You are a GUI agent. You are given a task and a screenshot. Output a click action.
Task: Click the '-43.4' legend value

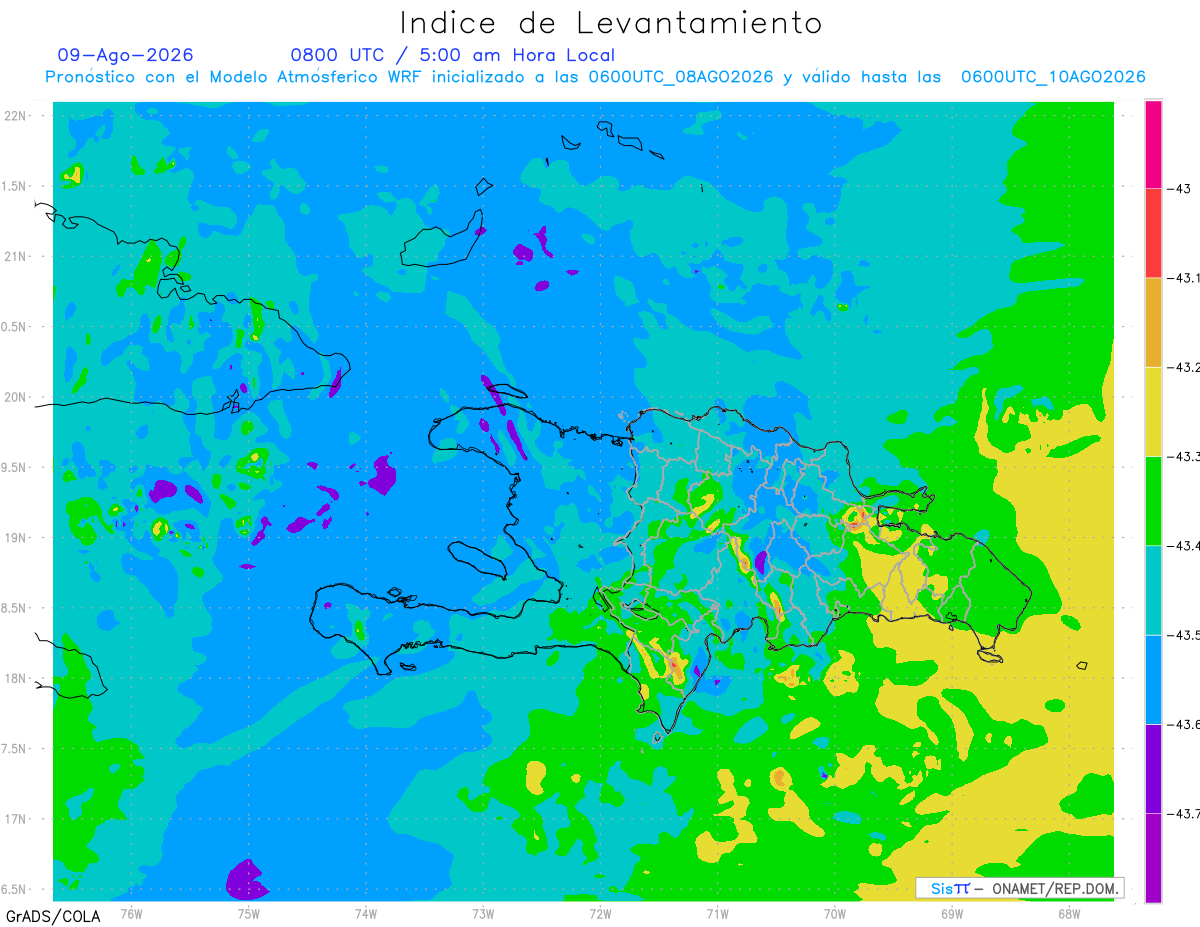(x=1182, y=545)
